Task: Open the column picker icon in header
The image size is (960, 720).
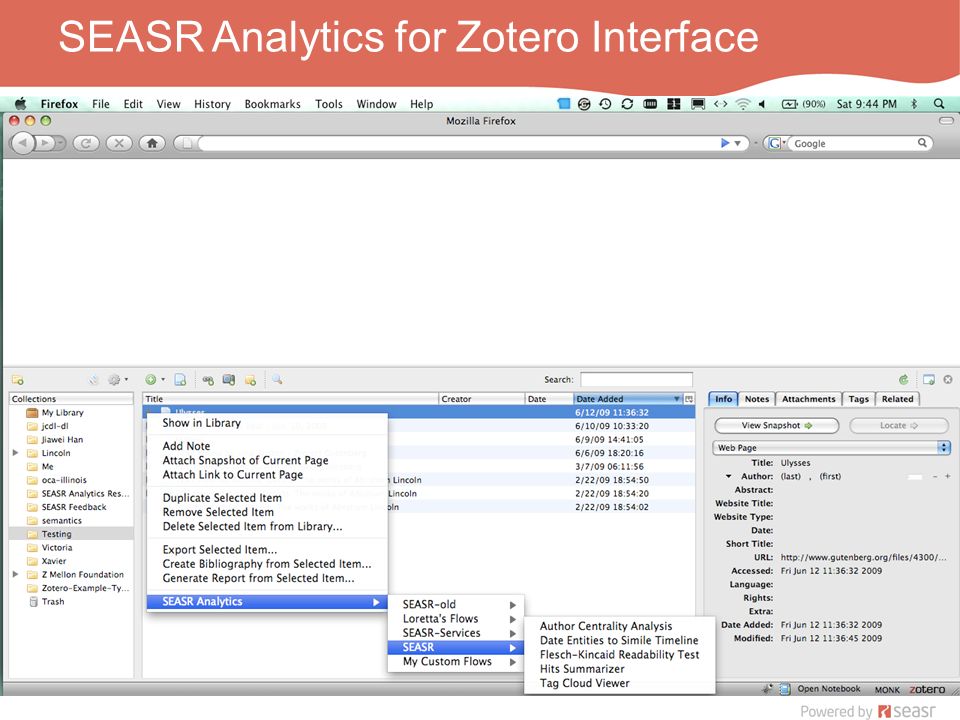Action: (689, 399)
